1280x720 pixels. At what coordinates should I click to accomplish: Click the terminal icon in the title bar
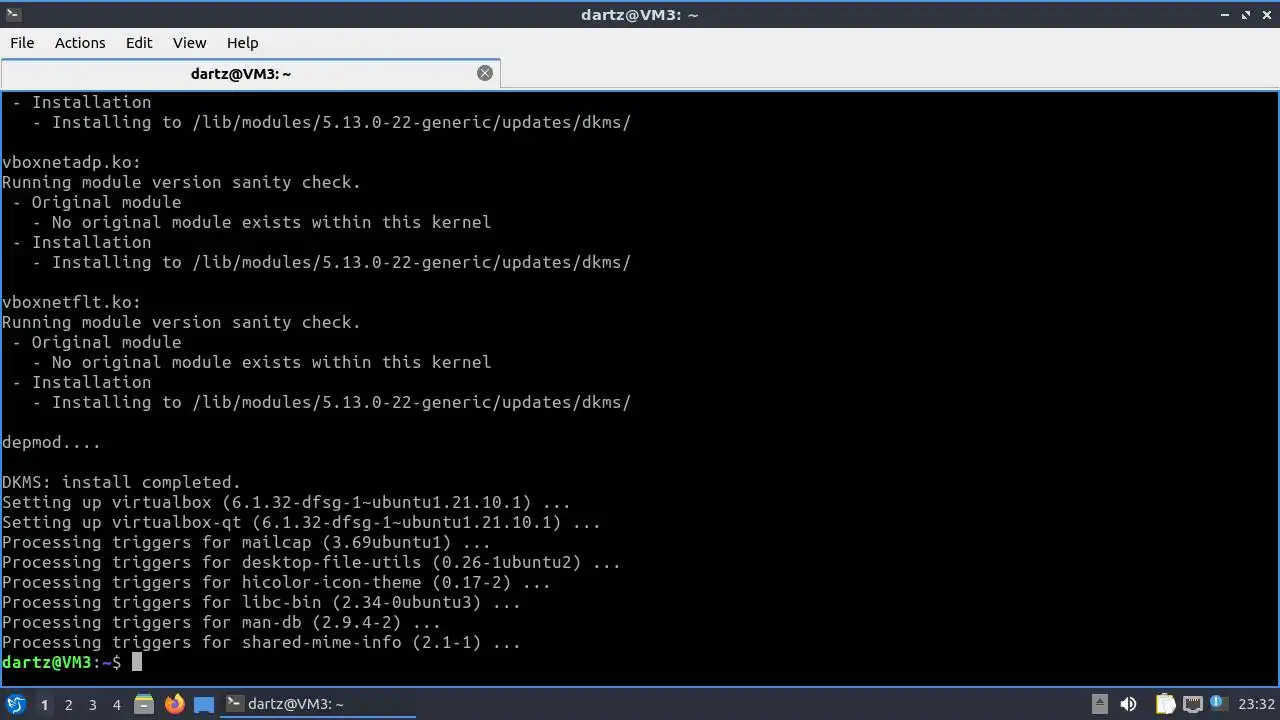[x=13, y=14]
